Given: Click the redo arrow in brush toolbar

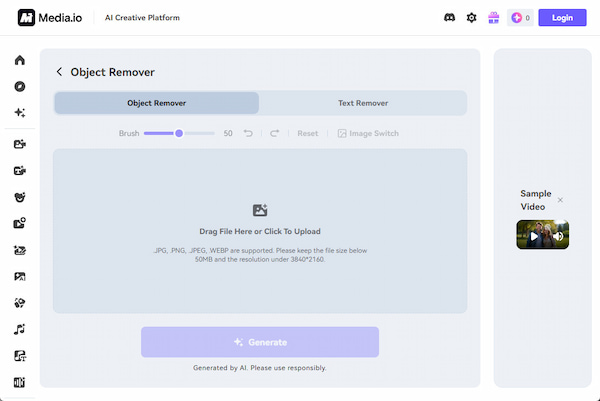Looking at the screenshot, I should tap(274, 133).
